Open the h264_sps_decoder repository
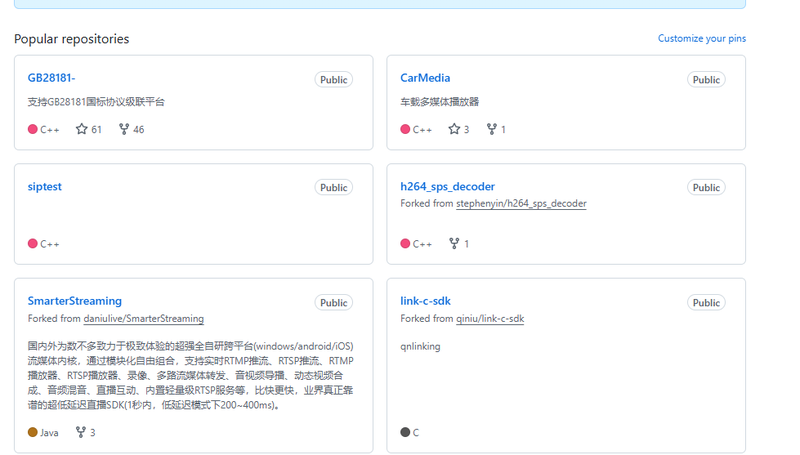This screenshot has height=455, width=800. click(447, 187)
